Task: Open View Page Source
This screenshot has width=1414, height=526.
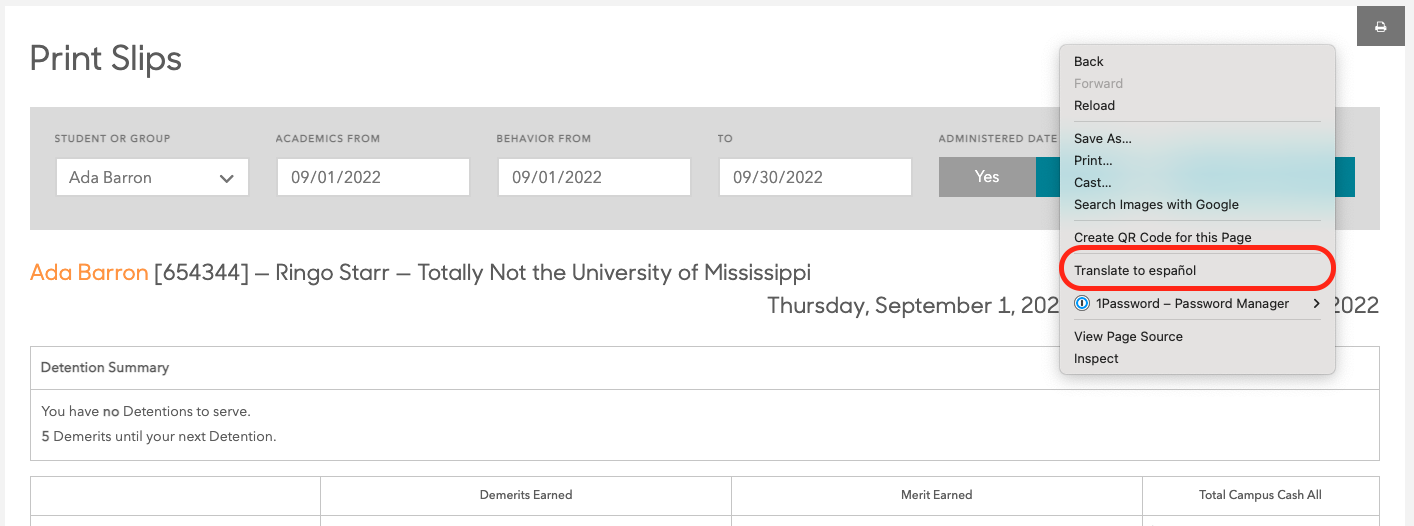Action: [x=1128, y=337]
